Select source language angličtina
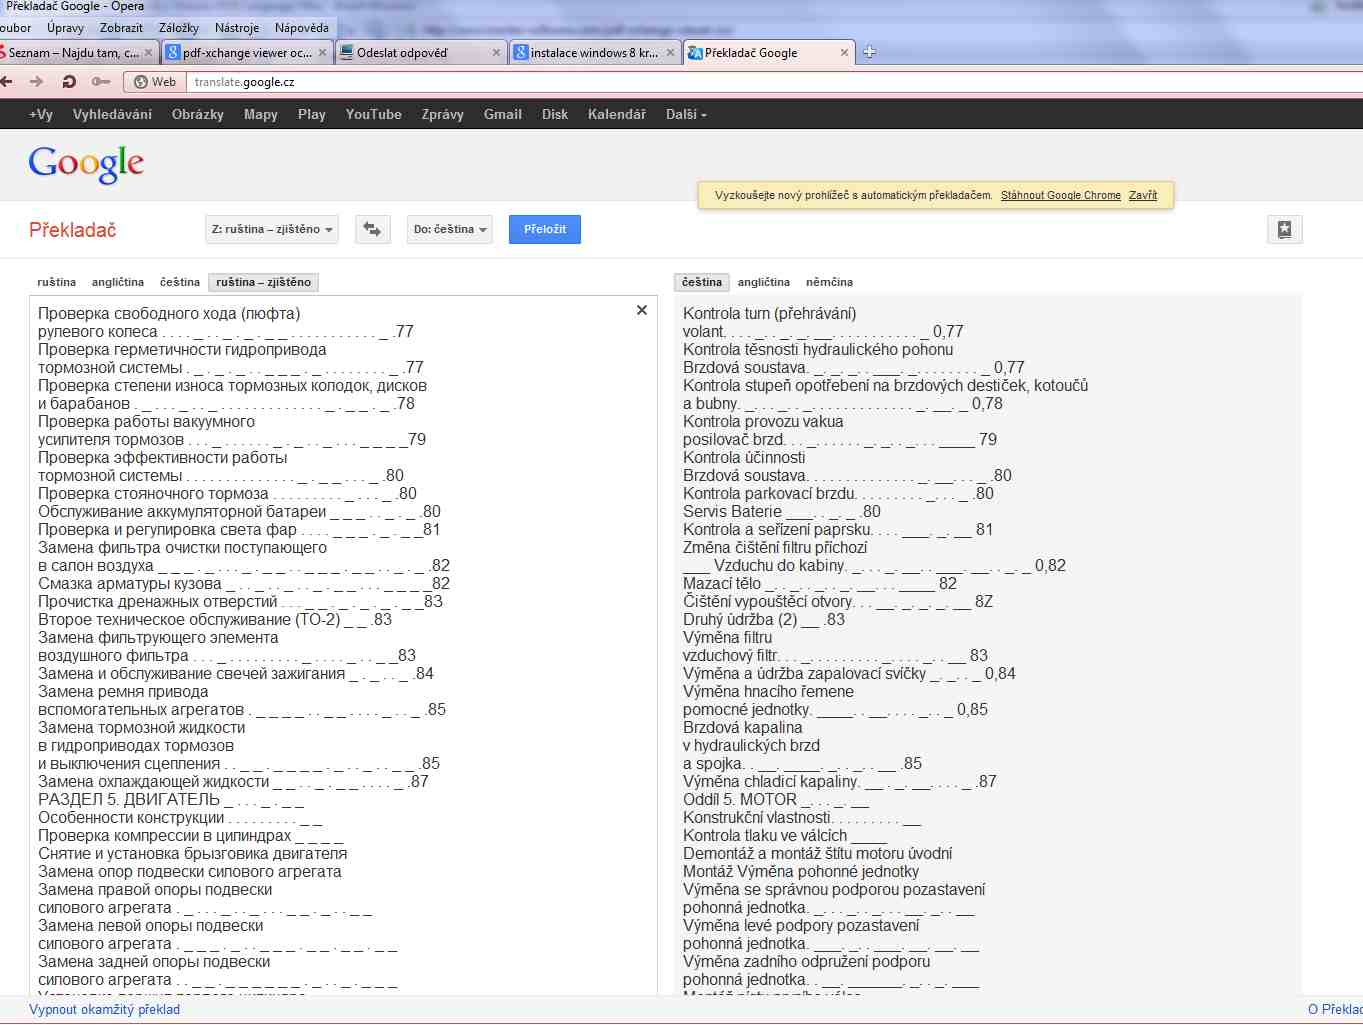 (x=118, y=282)
